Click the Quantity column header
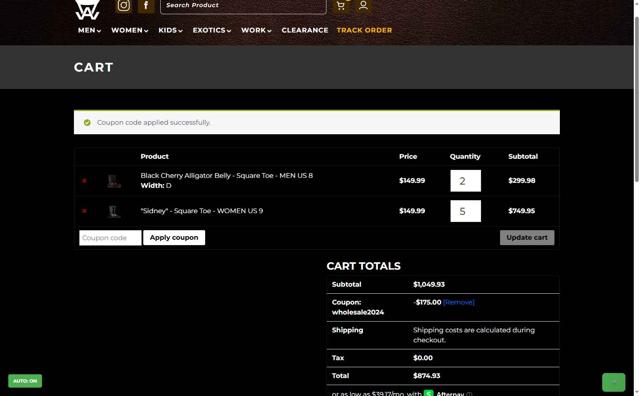This screenshot has height=396, width=640. click(x=465, y=156)
